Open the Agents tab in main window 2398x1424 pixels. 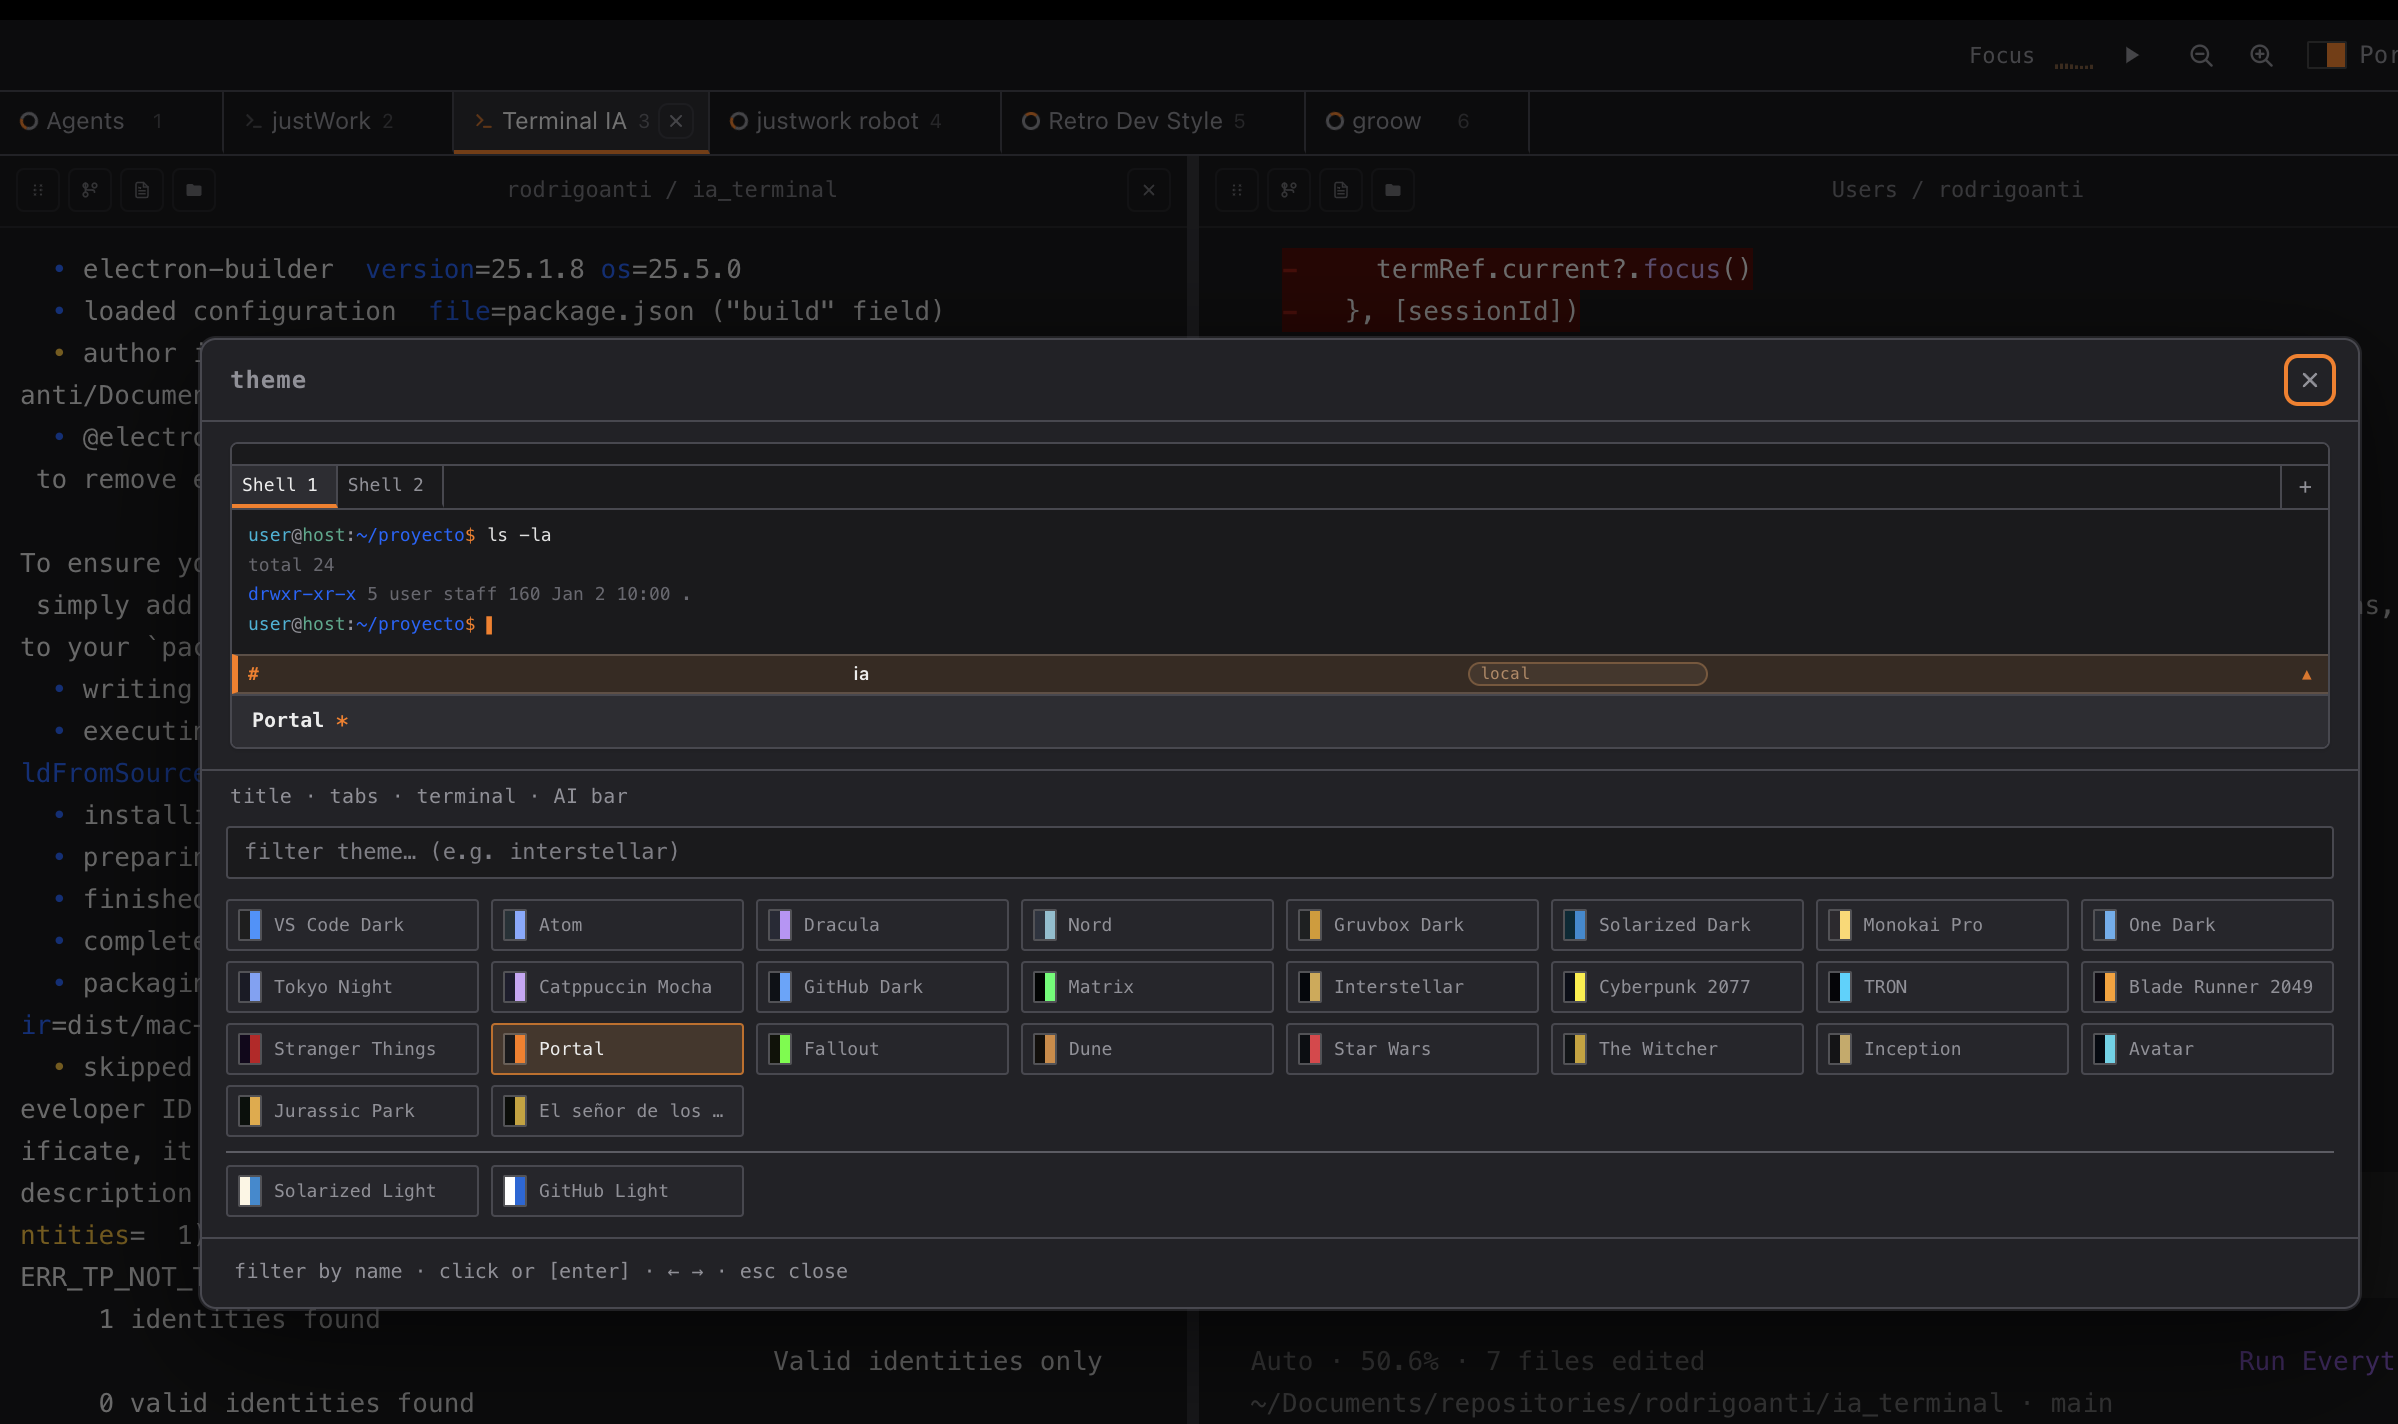(x=110, y=122)
